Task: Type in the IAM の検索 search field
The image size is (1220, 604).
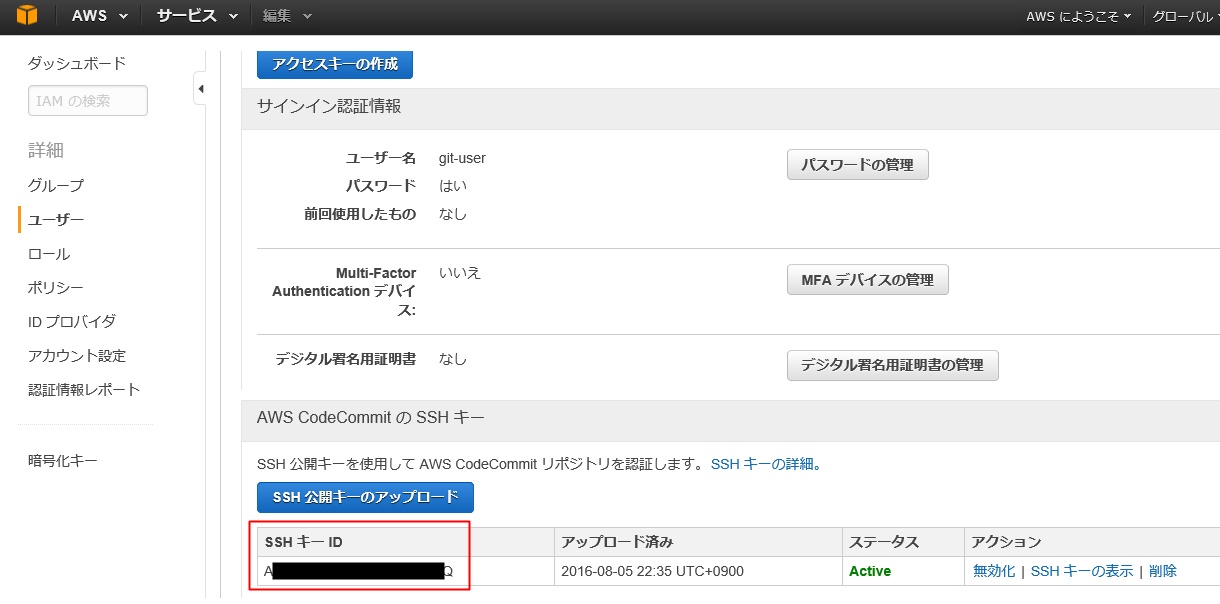Action: [88, 101]
